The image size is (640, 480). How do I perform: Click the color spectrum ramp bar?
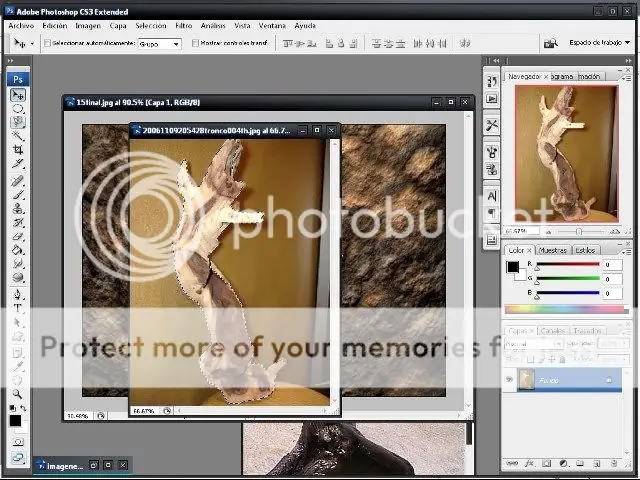(x=566, y=309)
